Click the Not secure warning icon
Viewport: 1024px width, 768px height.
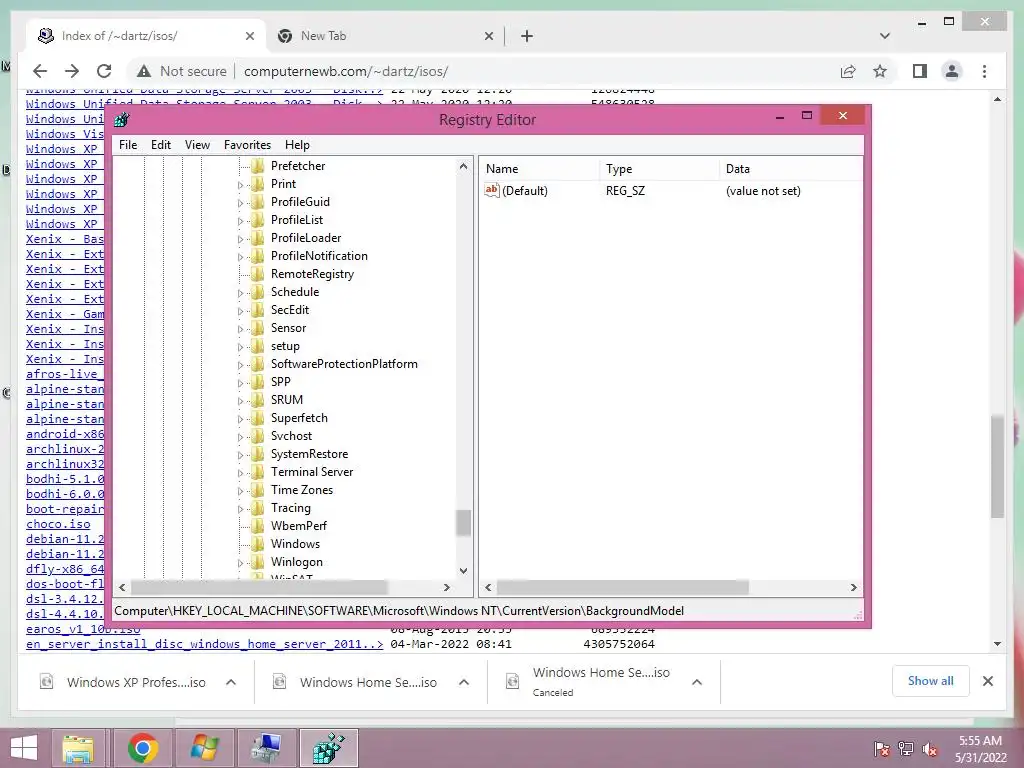point(144,71)
